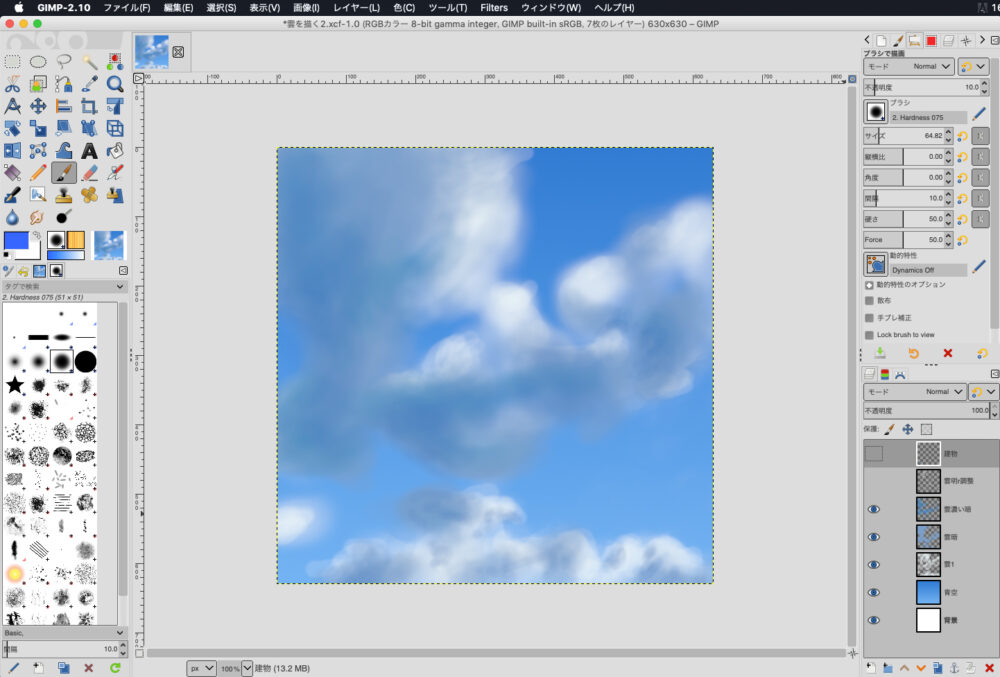
Task: Activate the Pencil tool
Action: tap(38, 172)
